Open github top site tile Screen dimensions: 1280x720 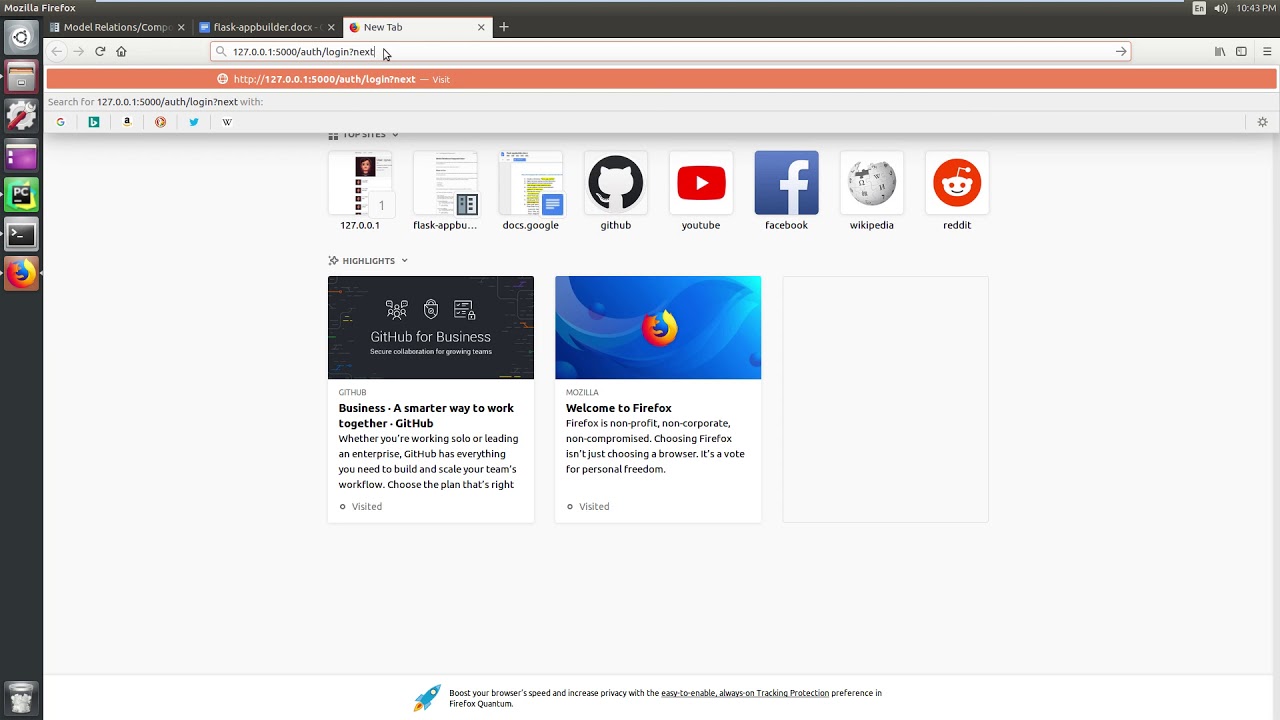point(615,191)
